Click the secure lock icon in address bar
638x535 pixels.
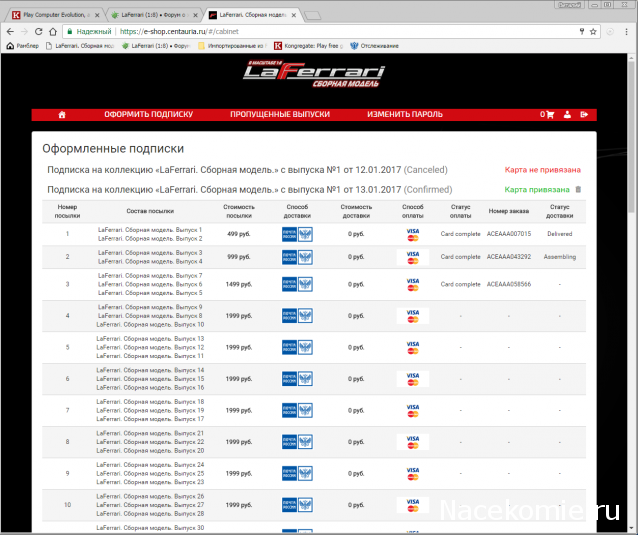click(70, 32)
